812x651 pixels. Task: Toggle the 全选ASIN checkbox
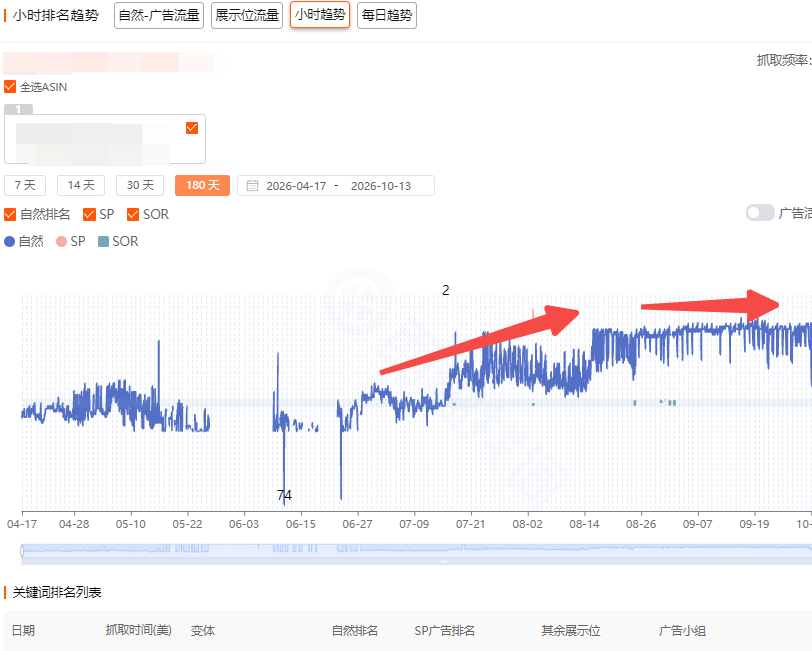coord(10,86)
